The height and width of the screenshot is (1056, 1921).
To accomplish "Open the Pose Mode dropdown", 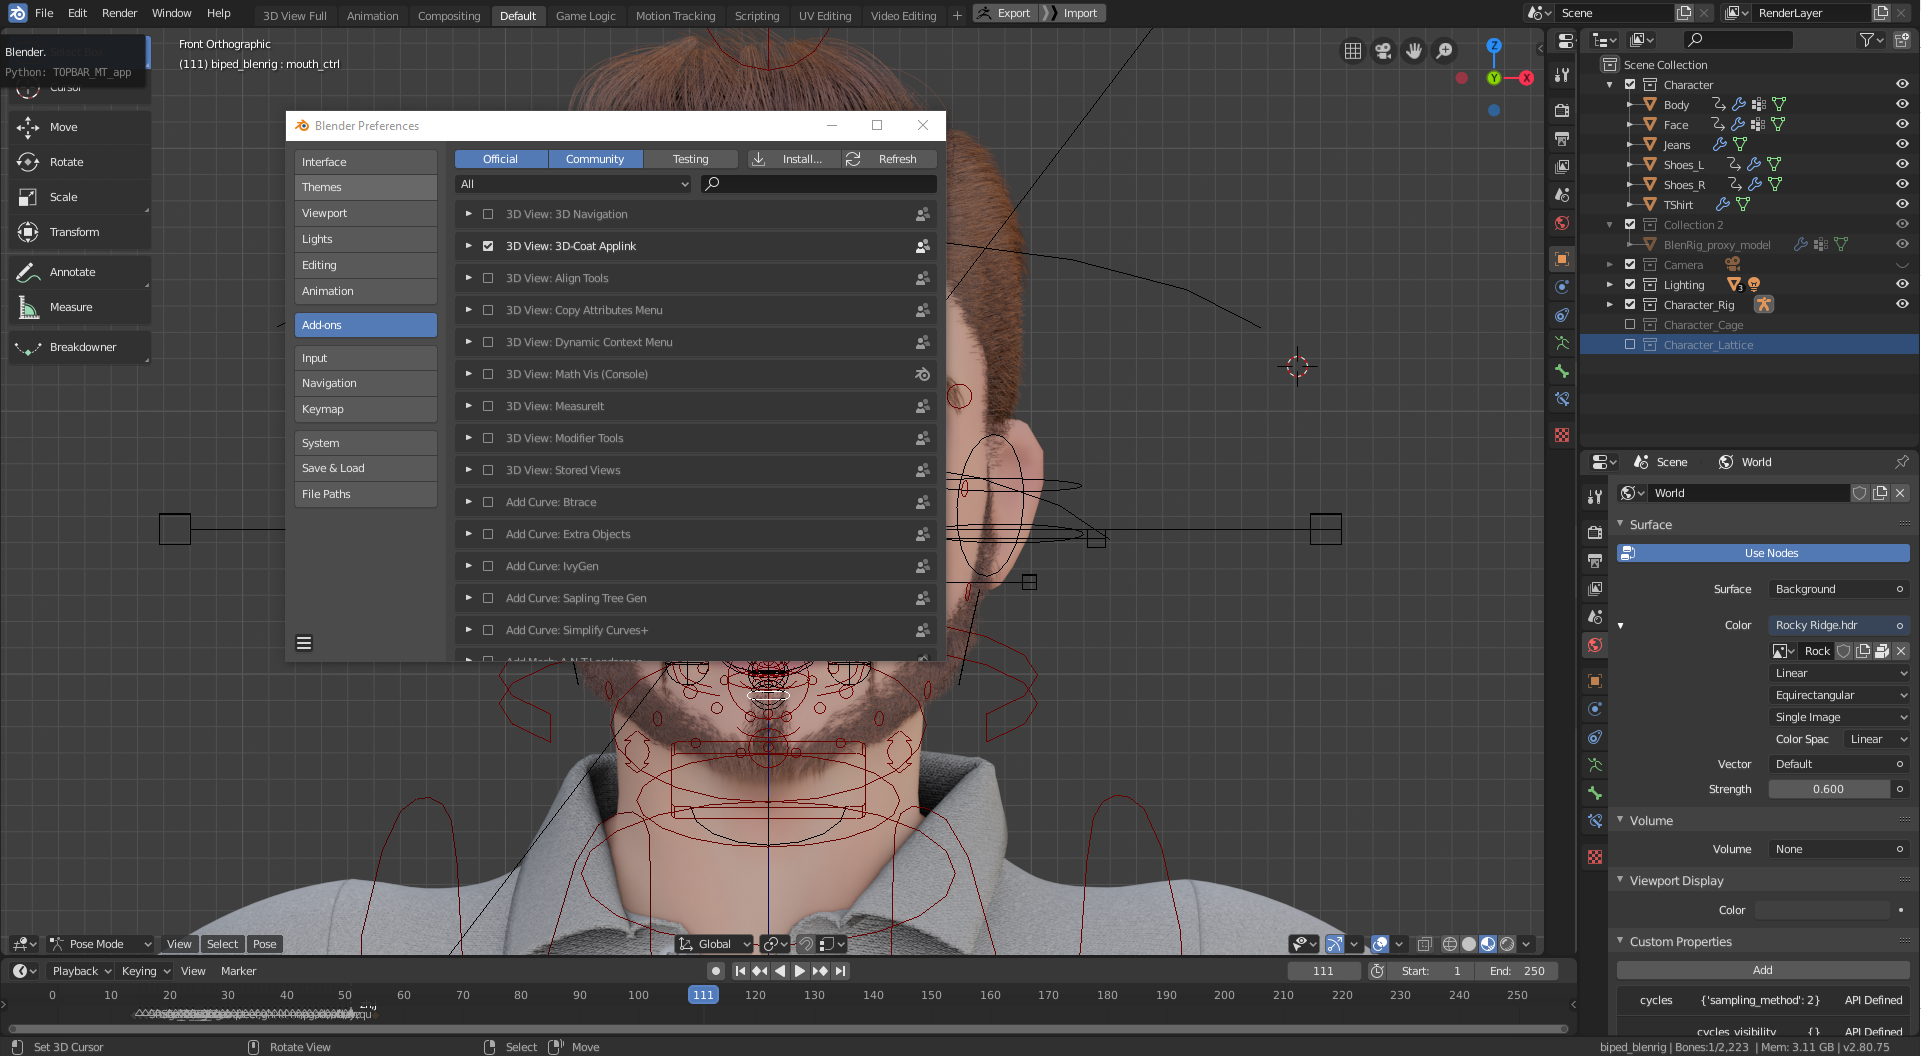I will [100, 944].
